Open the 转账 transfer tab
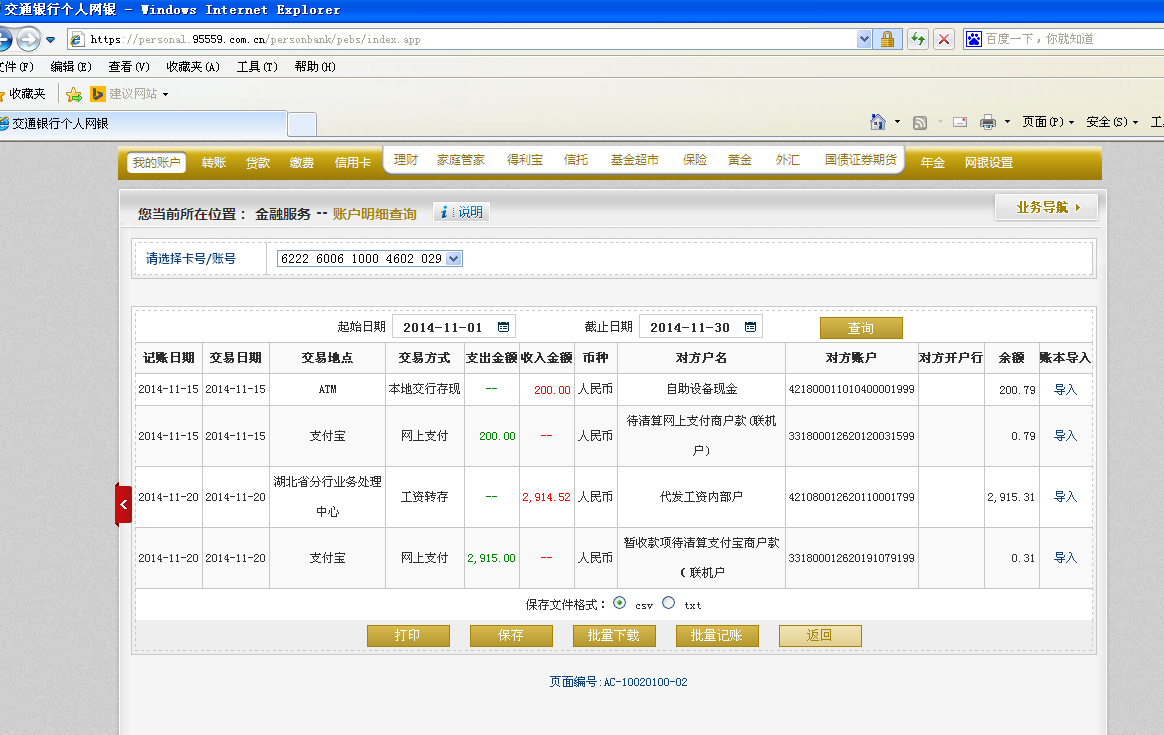 pyautogui.click(x=214, y=163)
